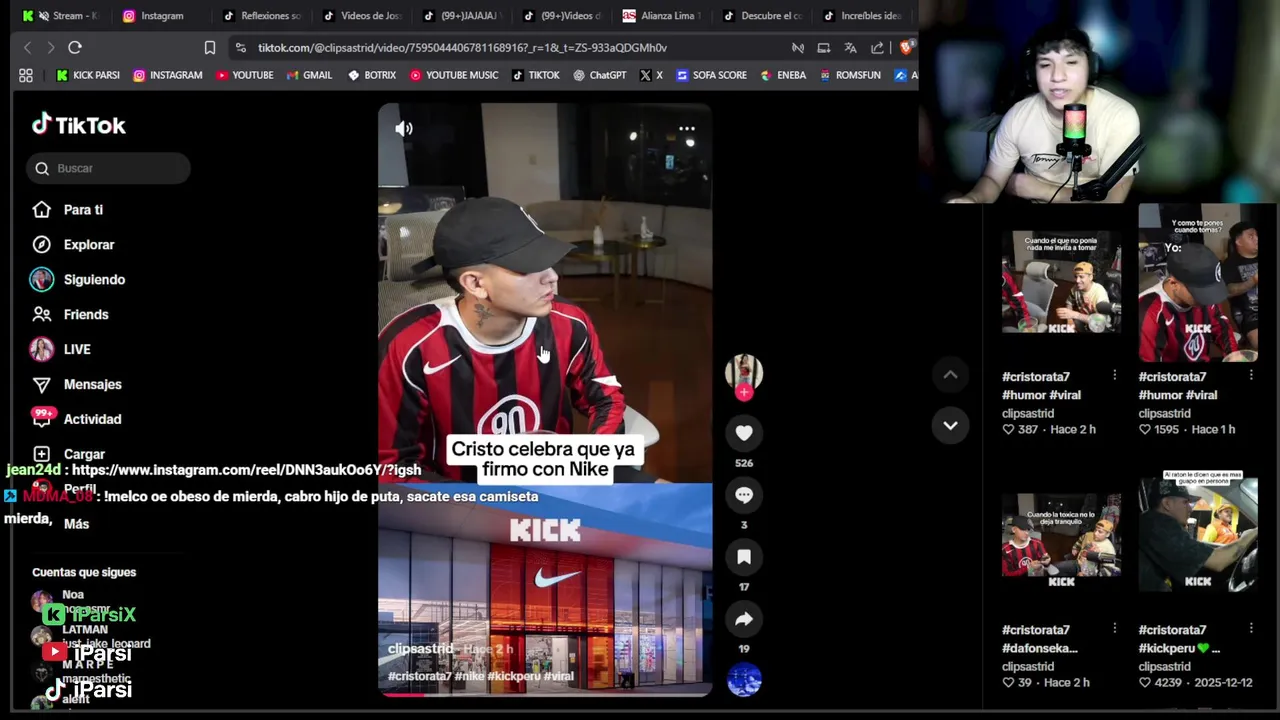
Task: Follow creator with the red plus badge
Action: point(744,393)
